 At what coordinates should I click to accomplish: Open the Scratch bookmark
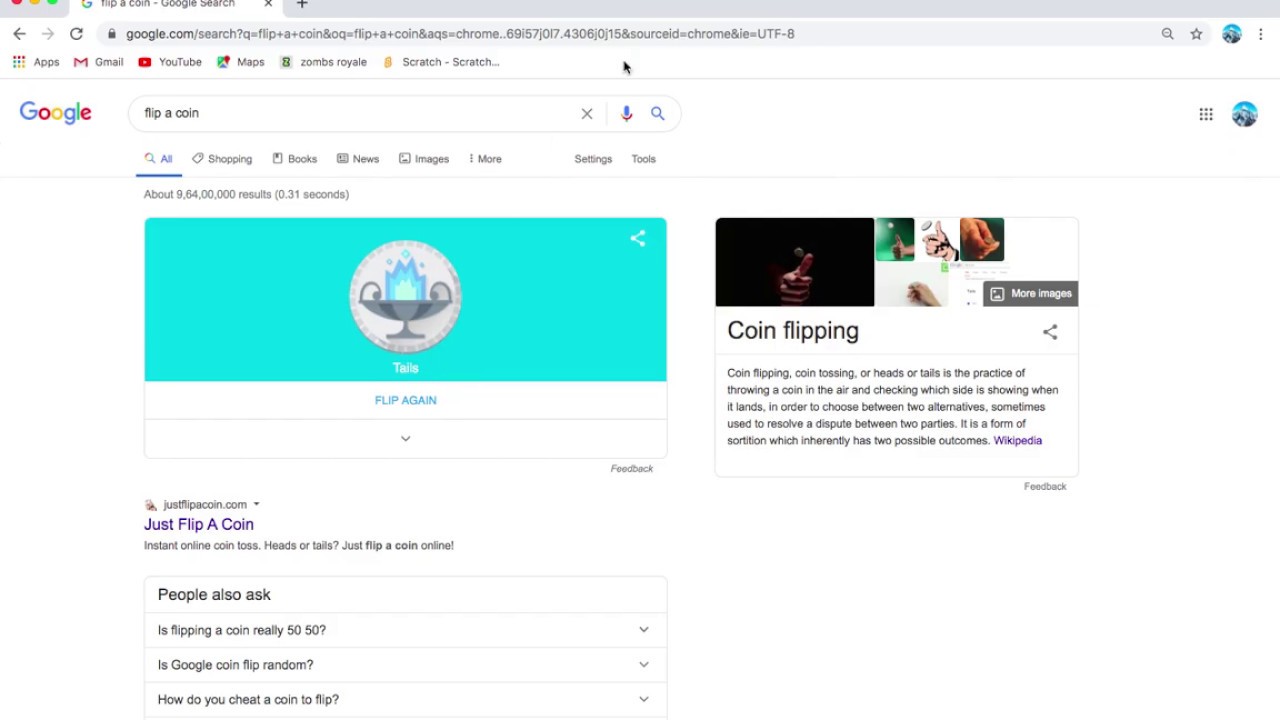point(441,62)
